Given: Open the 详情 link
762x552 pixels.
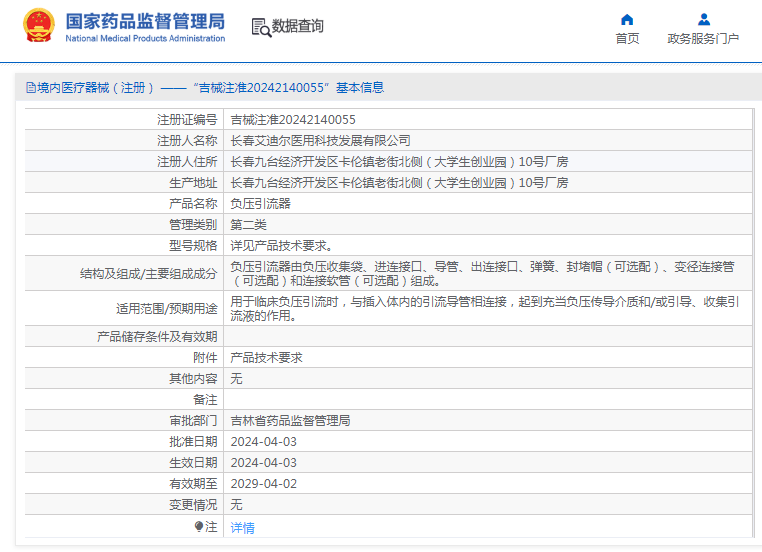Looking at the screenshot, I should [x=242, y=527].
